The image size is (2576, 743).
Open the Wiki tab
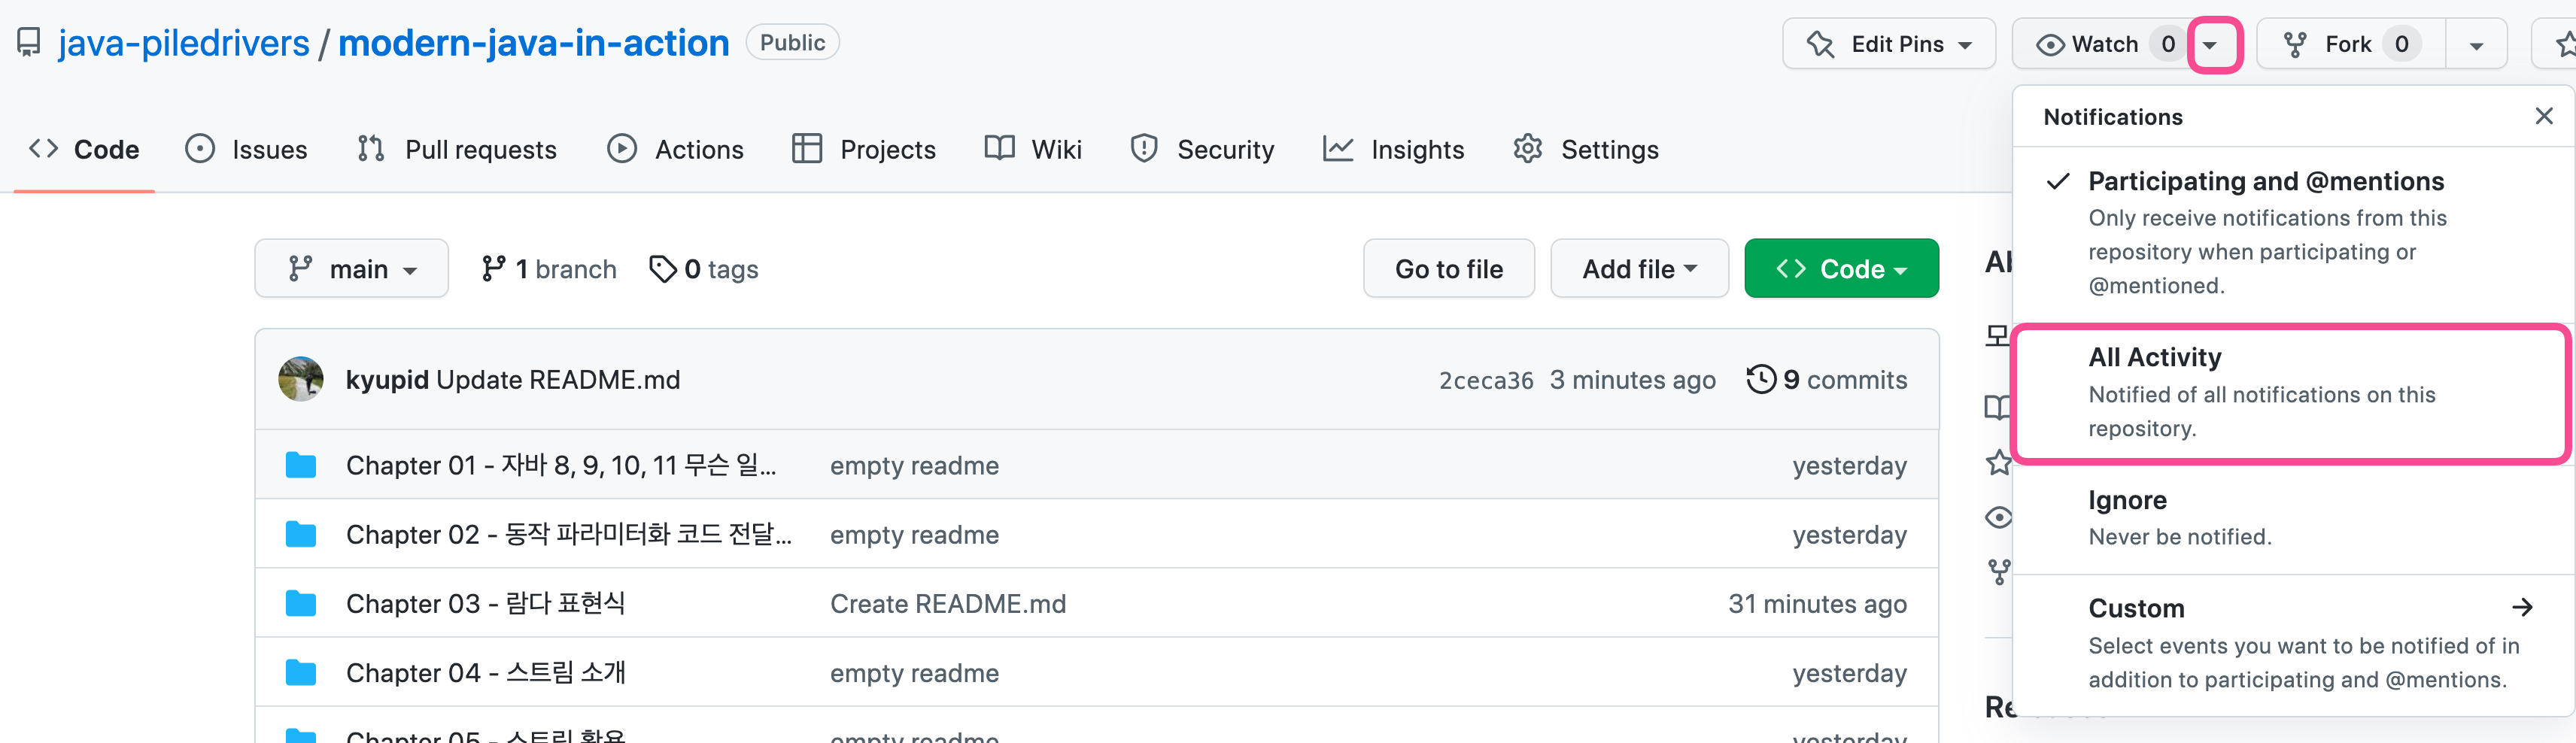point(1034,149)
